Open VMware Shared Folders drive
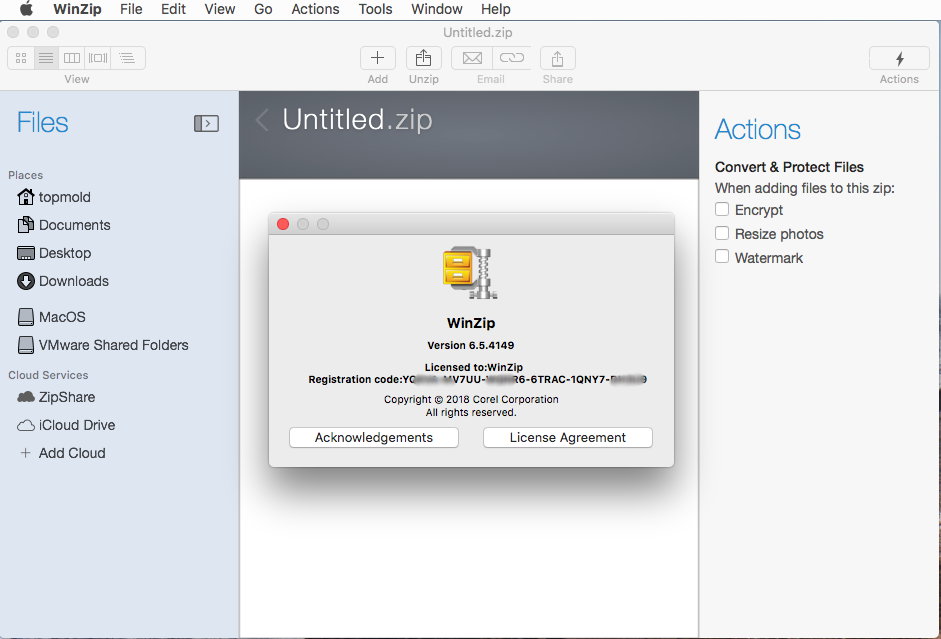Screen dimensions: 941x639 pyautogui.click(x=103, y=345)
